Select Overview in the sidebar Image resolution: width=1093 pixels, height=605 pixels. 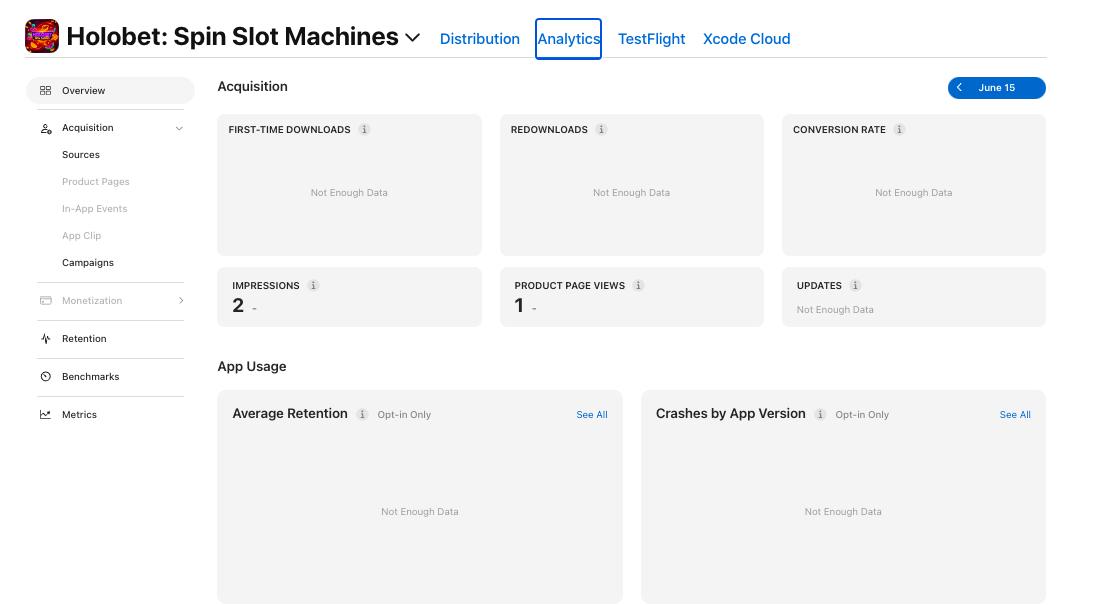[x=110, y=91]
